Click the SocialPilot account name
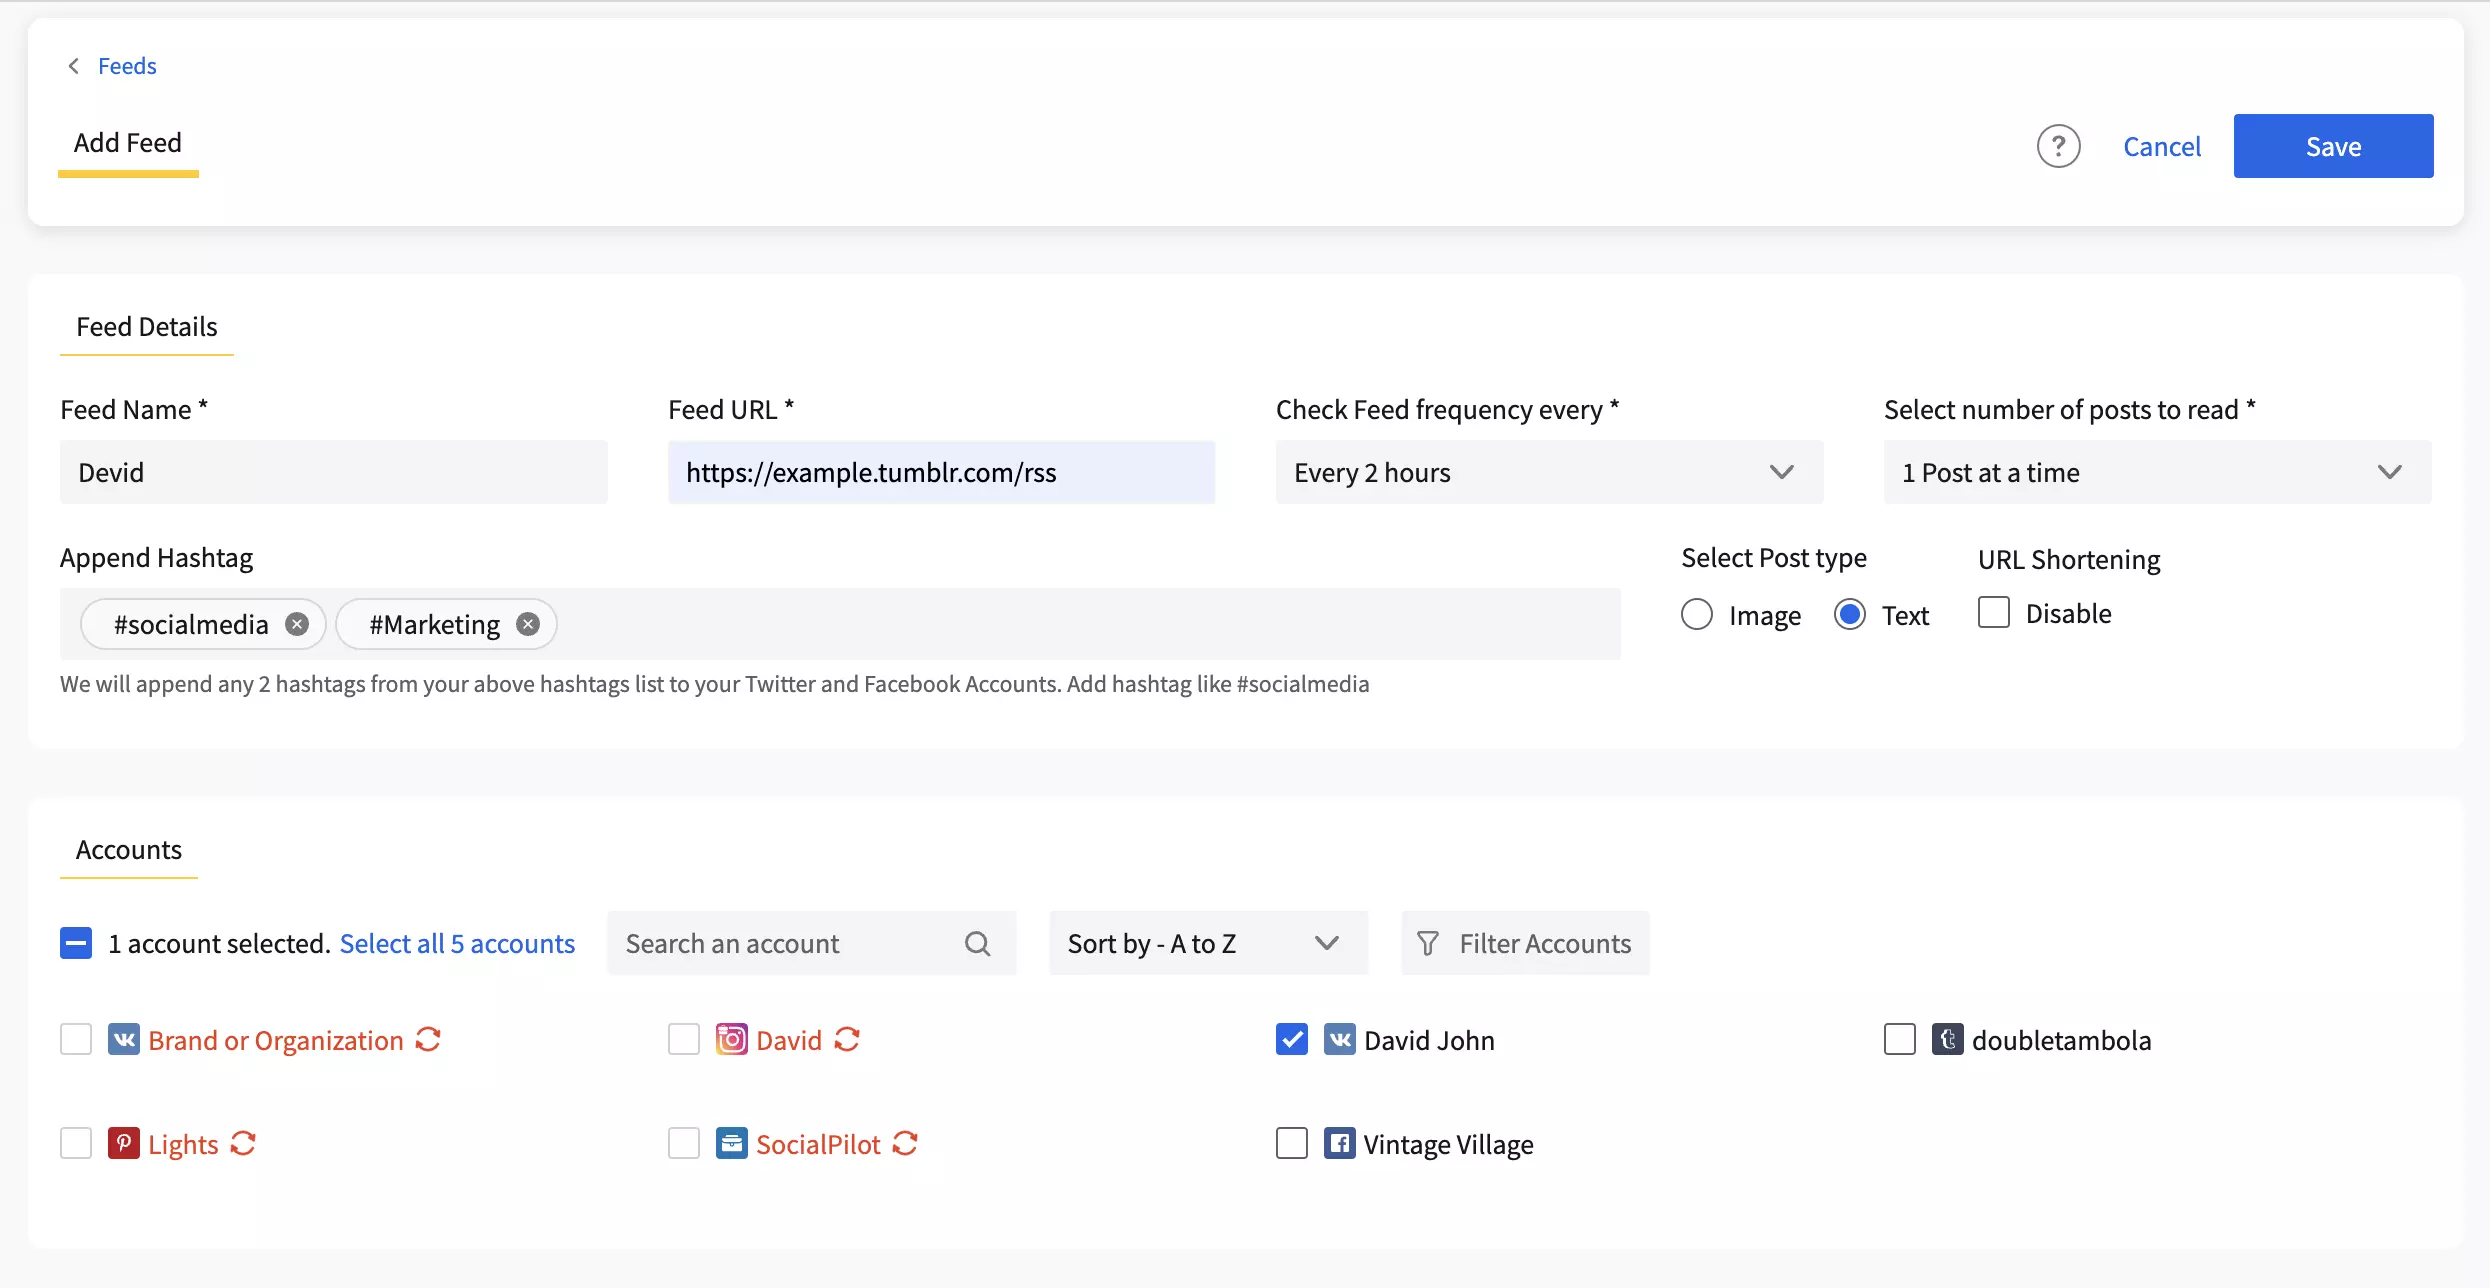This screenshot has height=1288, width=2490. tap(818, 1144)
